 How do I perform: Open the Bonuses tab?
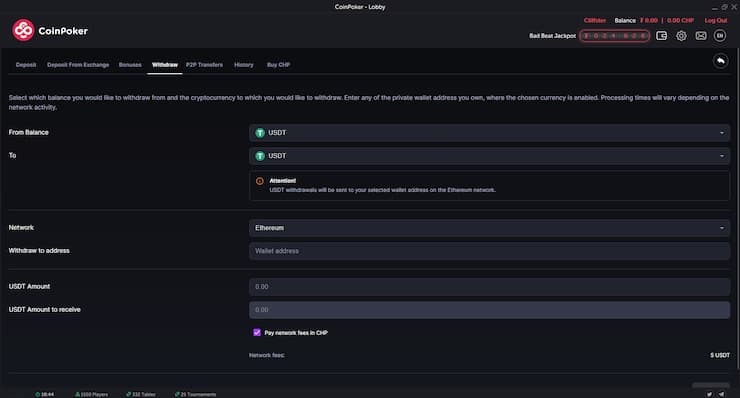pyautogui.click(x=130, y=65)
